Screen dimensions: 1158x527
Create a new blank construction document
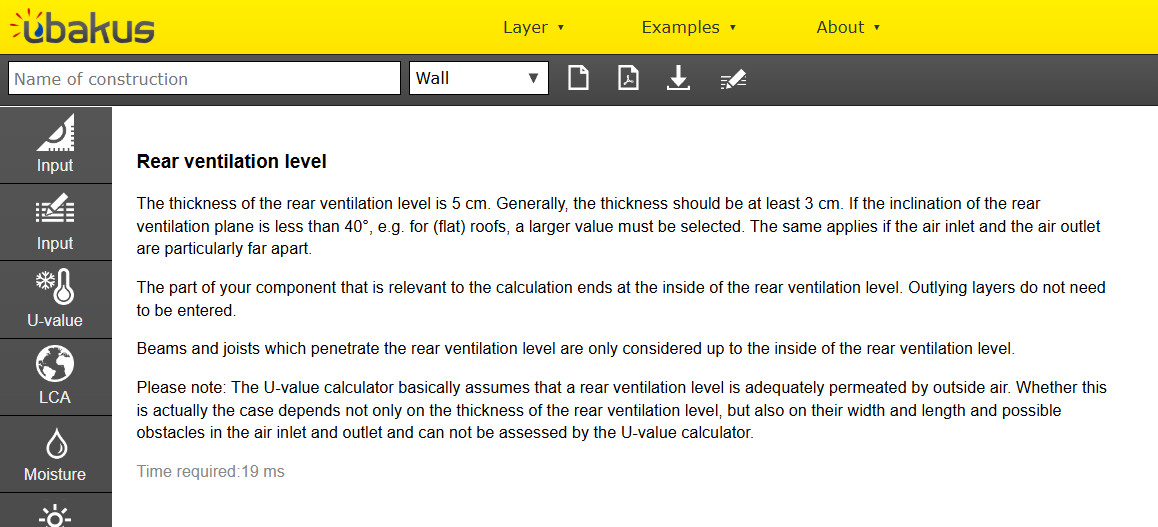578,78
